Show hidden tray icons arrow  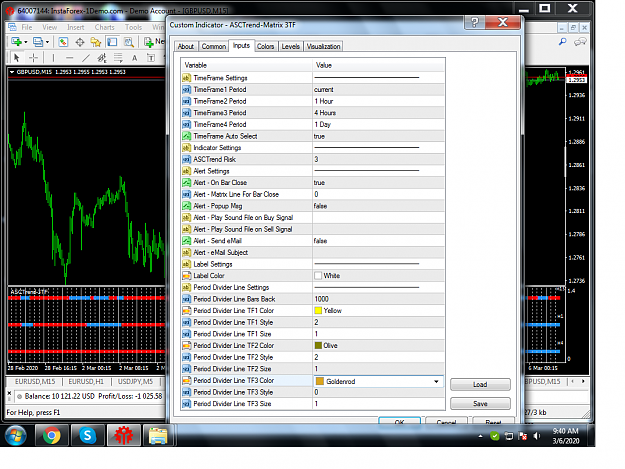pyautogui.click(x=480, y=436)
